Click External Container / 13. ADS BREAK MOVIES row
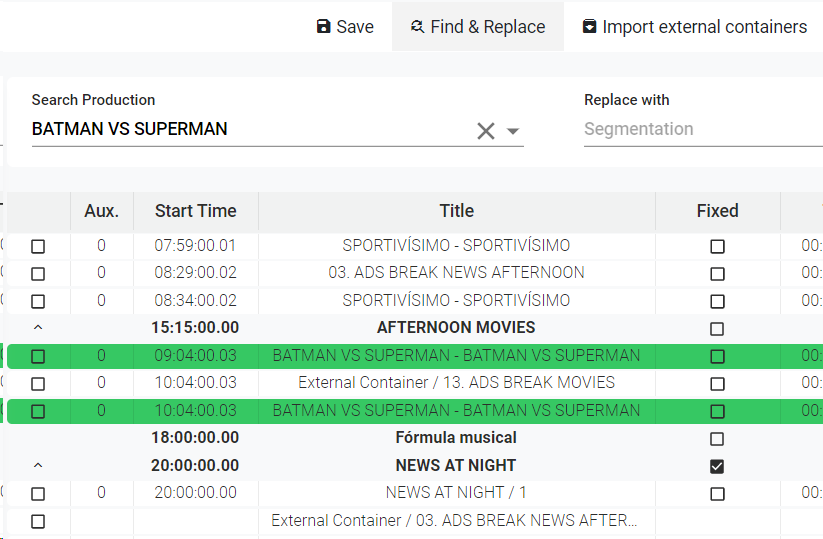The width and height of the screenshot is (823, 539). (x=456, y=383)
